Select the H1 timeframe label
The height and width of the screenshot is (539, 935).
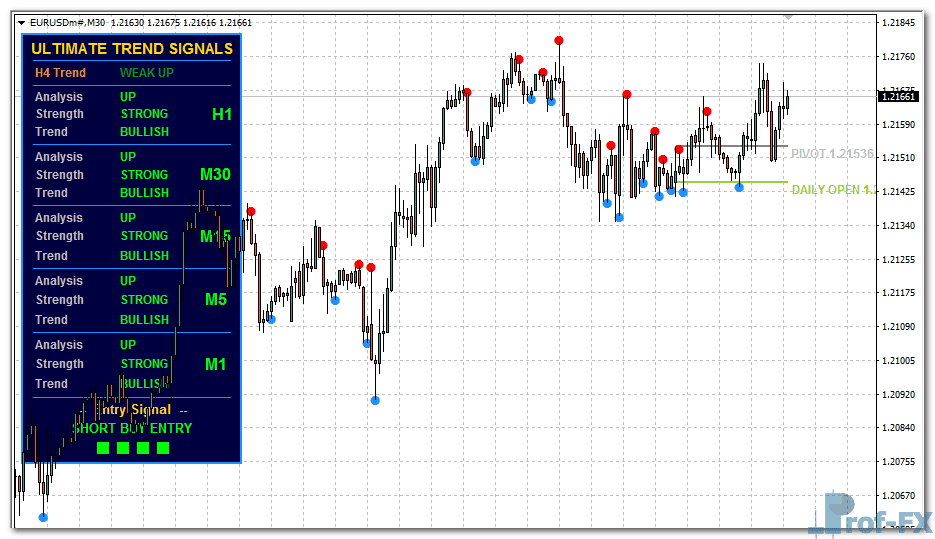[221, 114]
